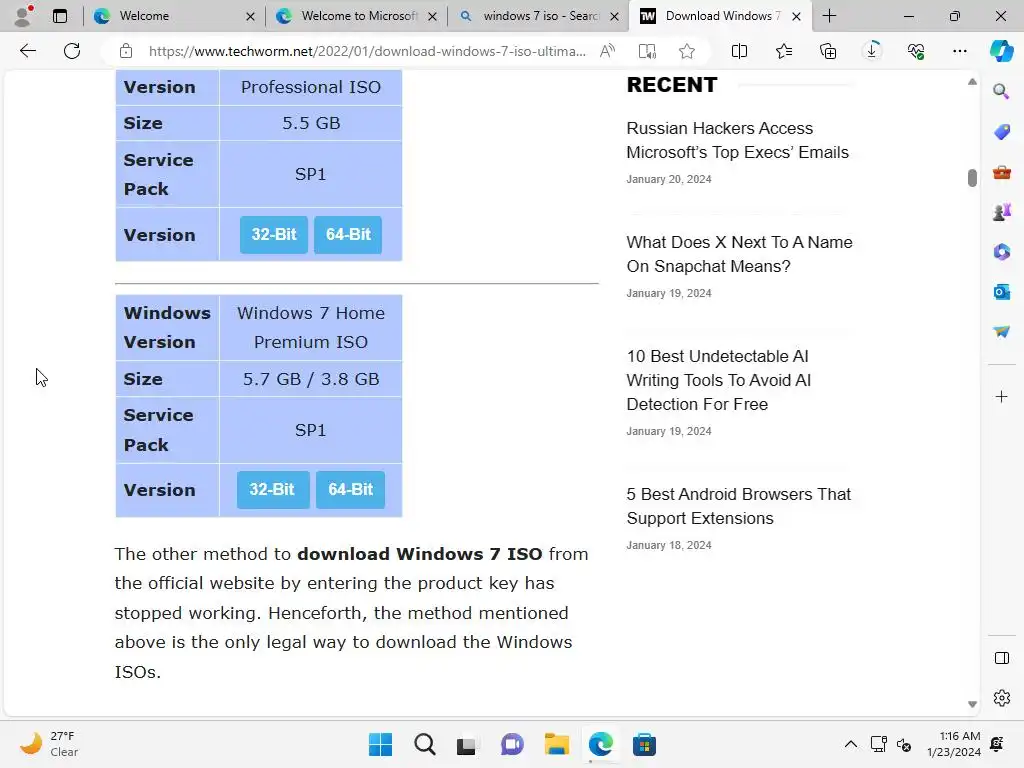
Task: Open Read aloud icon in address bar
Action: (607, 51)
